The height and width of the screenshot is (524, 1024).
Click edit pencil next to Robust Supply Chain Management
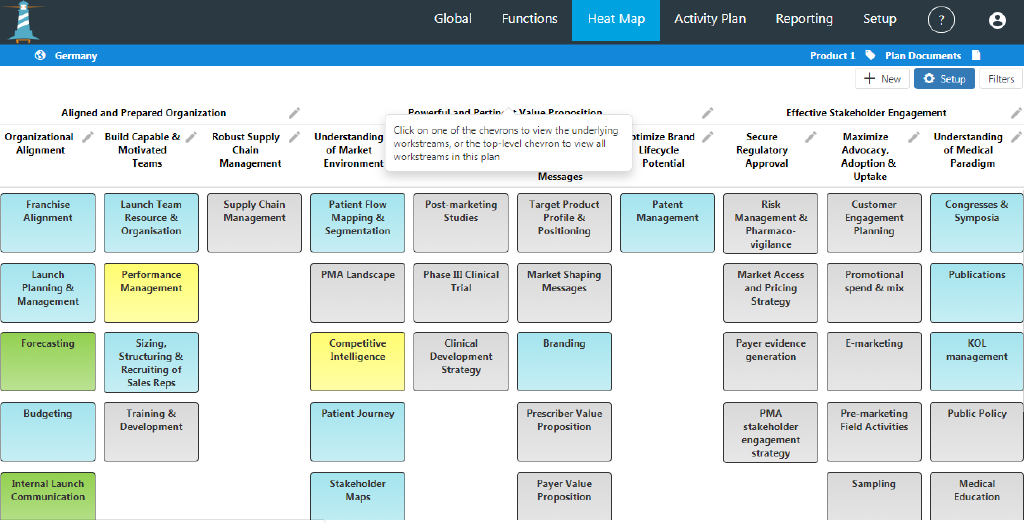[294, 138]
